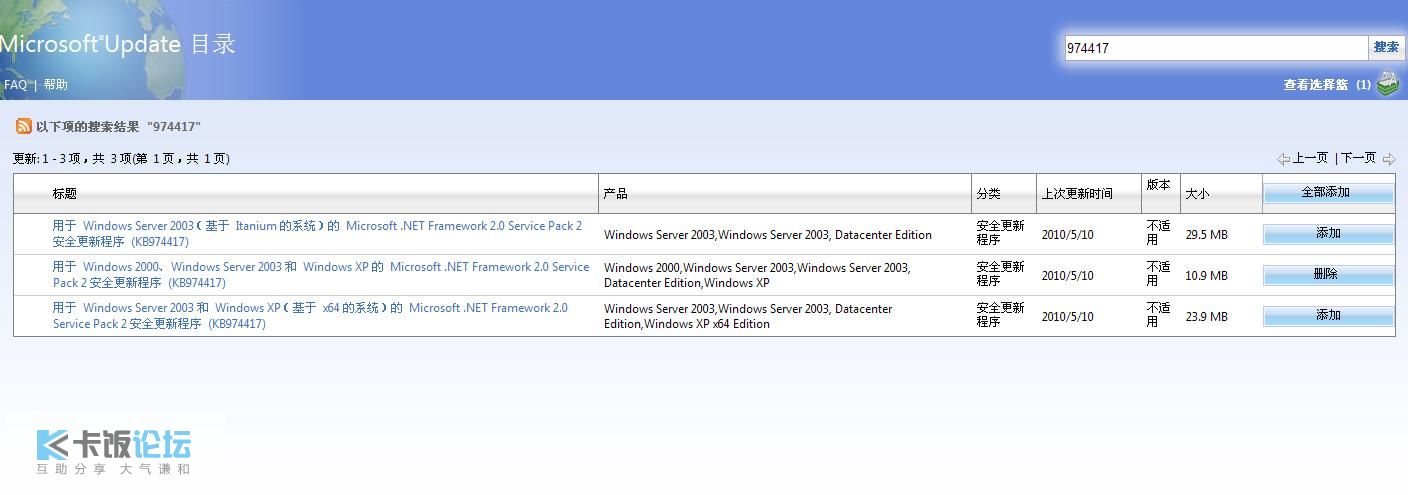
Task: Click the 29.5 MB size cell
Action: [x=1206, y=235]
